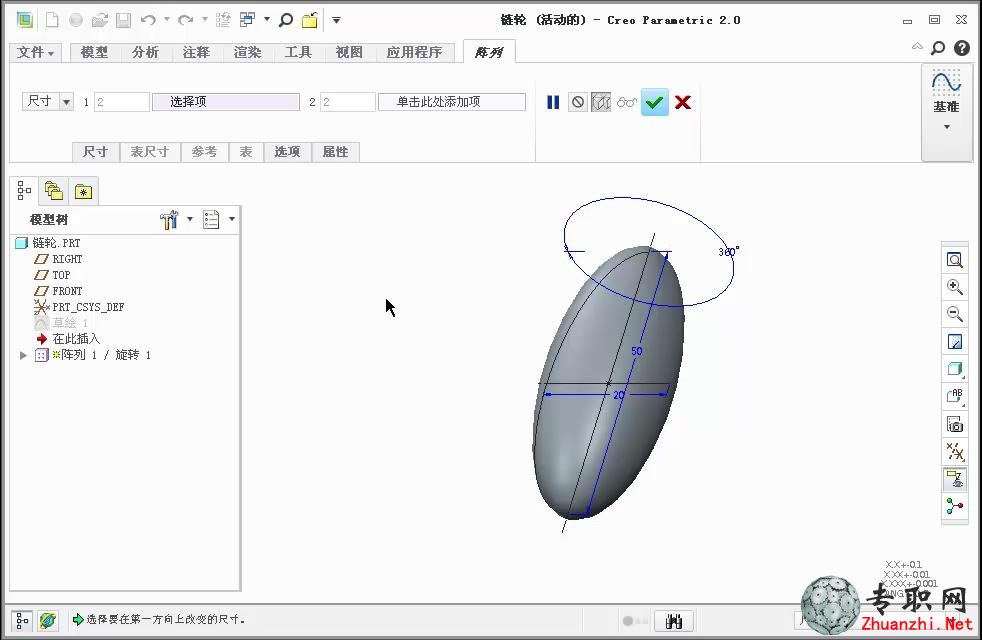Pause the pattern tool
Screen dimensions: 982x640
[553, 102]
